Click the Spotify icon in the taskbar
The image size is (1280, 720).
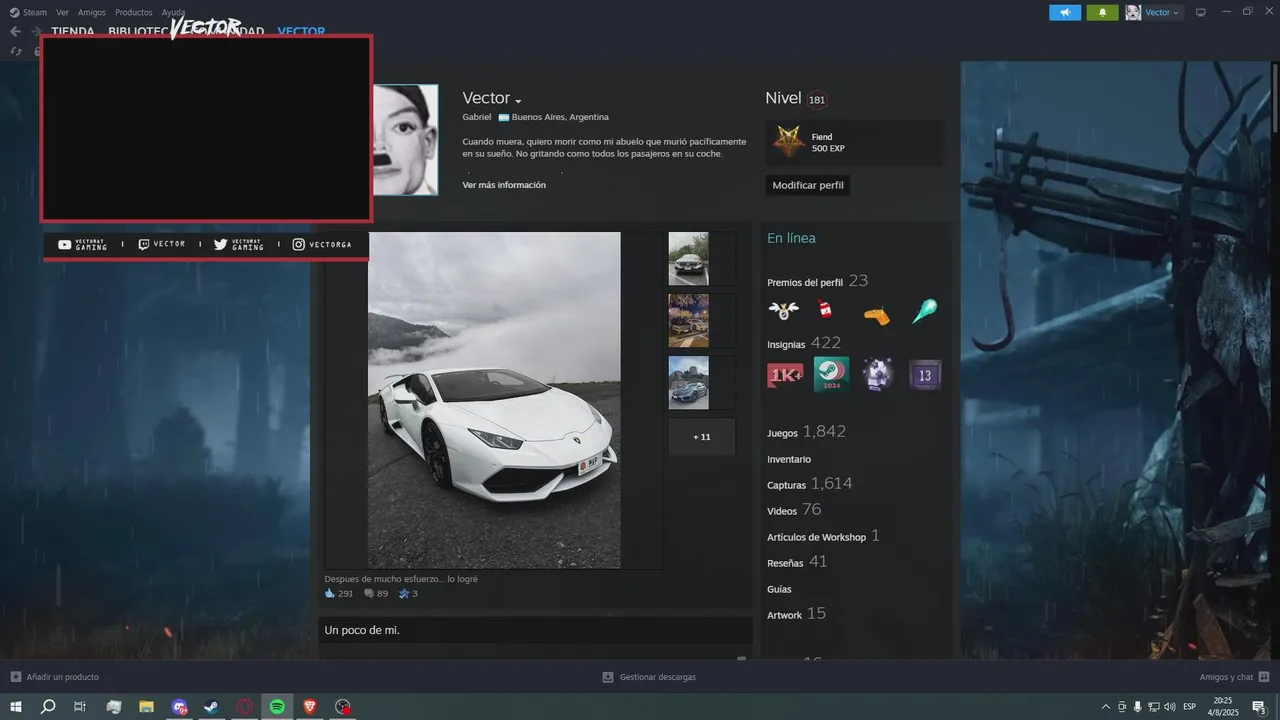pyautogui.click(x=277, y=707)
